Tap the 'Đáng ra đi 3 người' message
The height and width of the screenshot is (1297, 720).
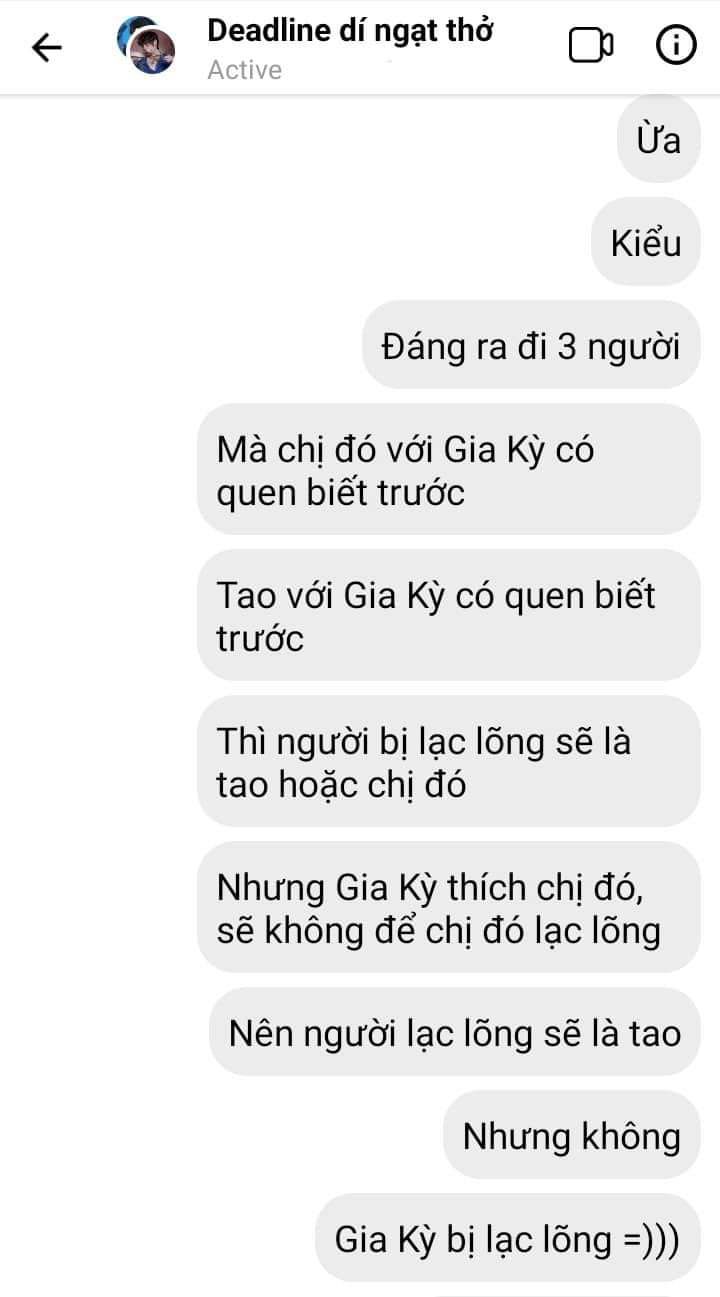click(531, 346)
